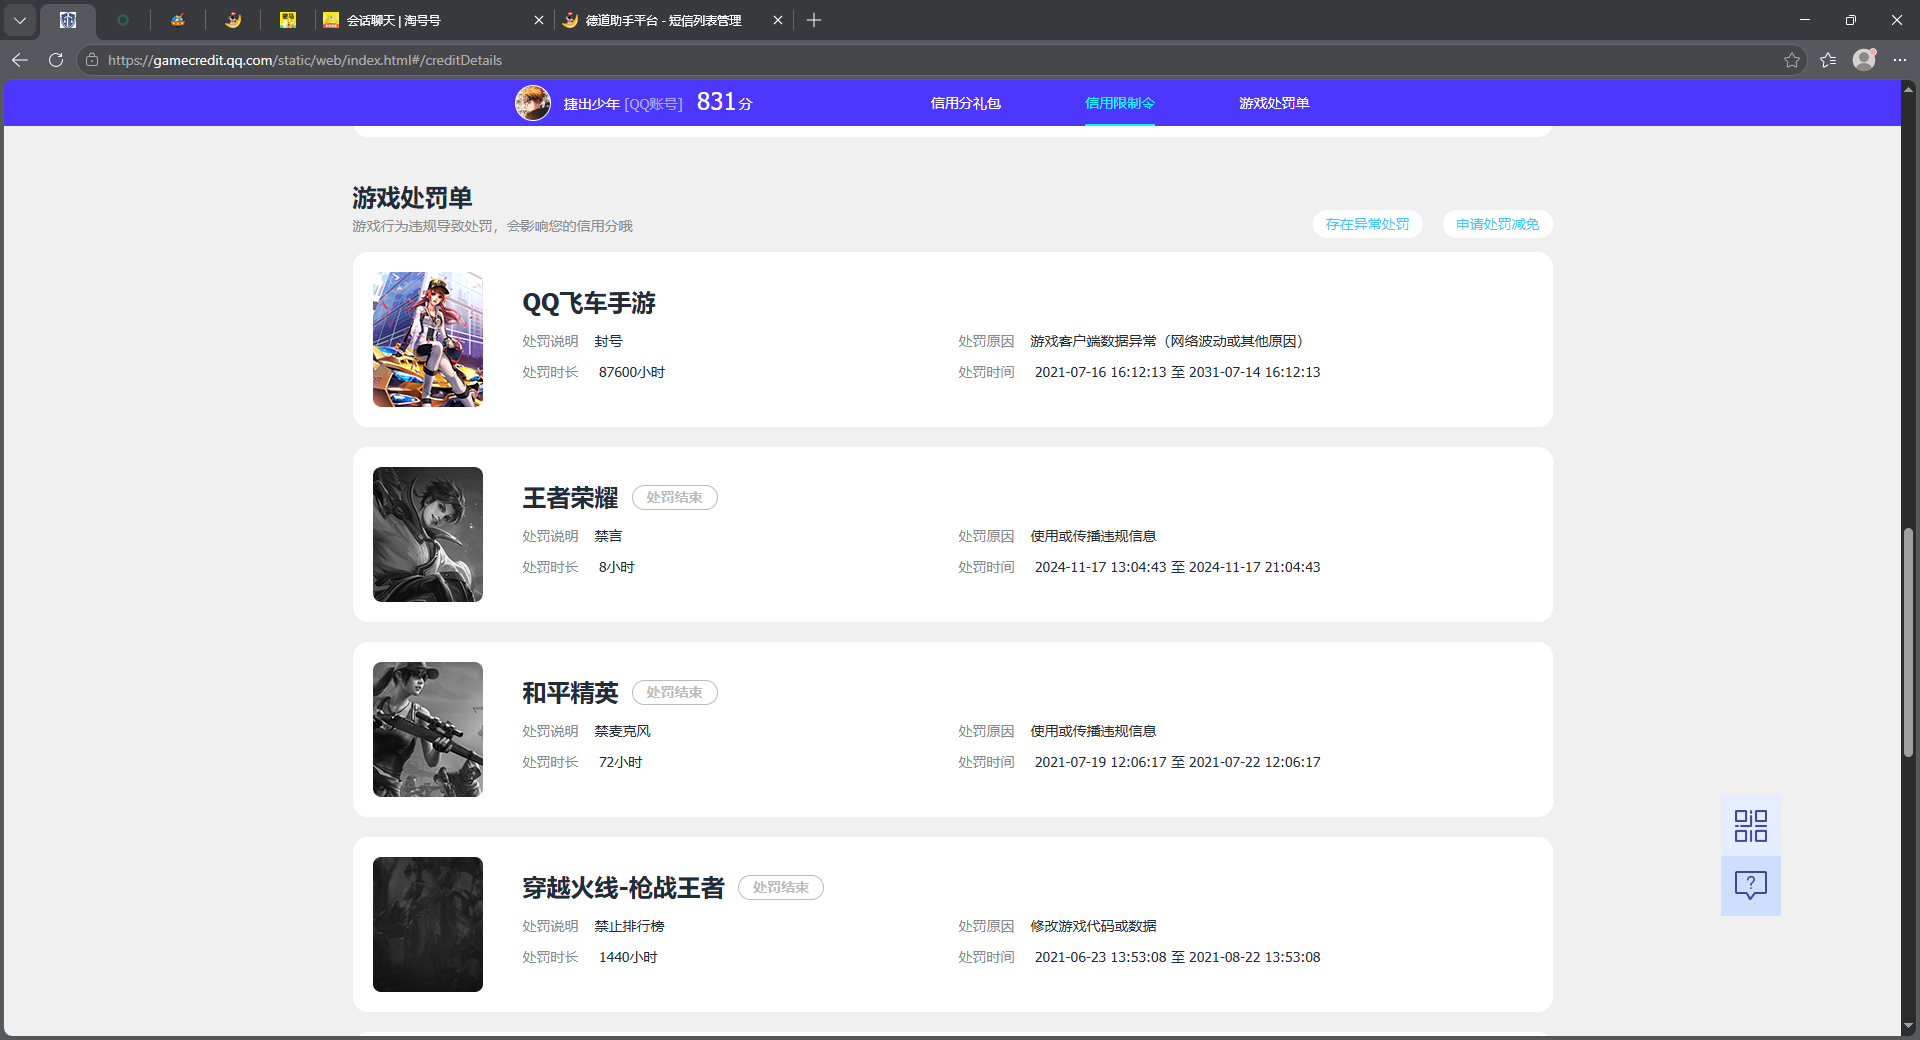Open the browser profile avatar
This screenshot has height=1040, width=1920.
click(x=1864, y=60)
